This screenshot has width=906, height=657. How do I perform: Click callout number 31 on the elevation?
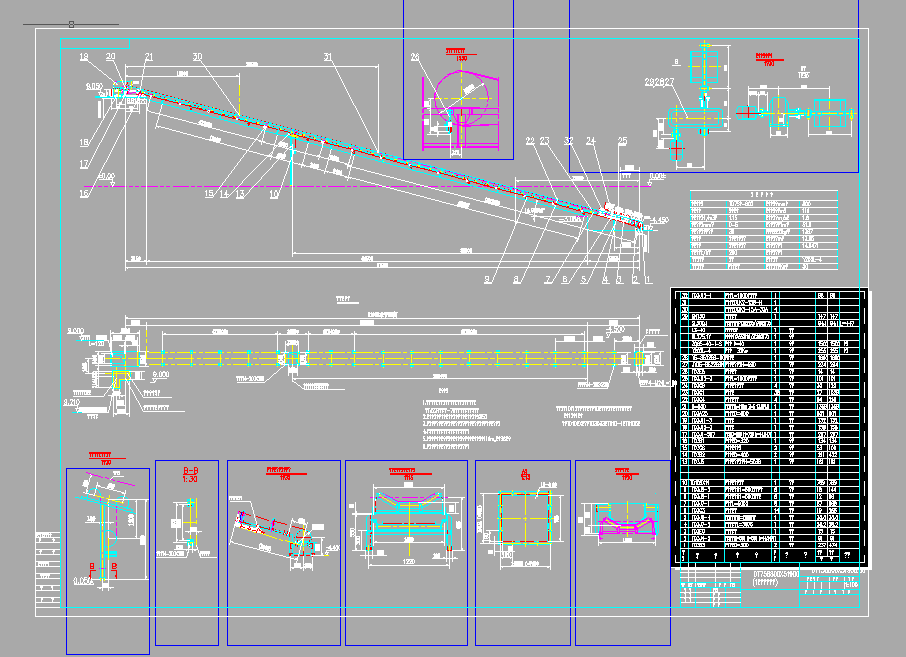(x=328, y=57)
